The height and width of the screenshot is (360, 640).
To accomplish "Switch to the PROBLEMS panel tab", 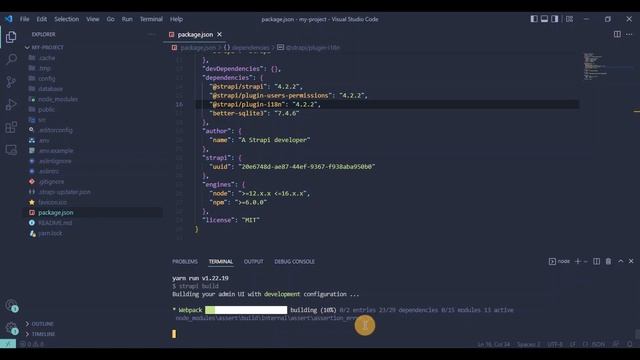I will pyautogui.click(x=185, y=262).
